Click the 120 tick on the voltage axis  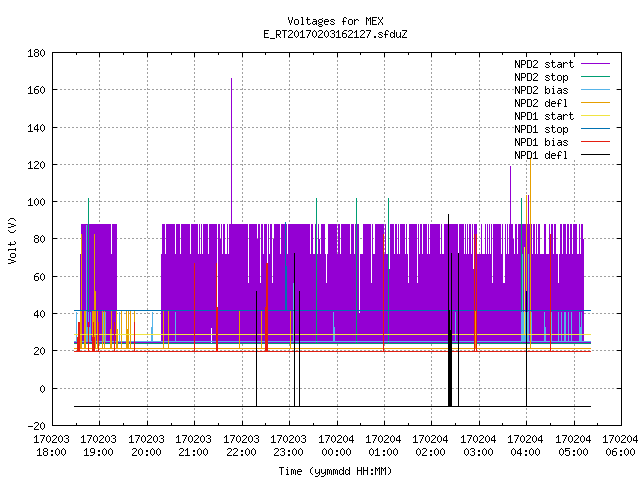point(36,165)
